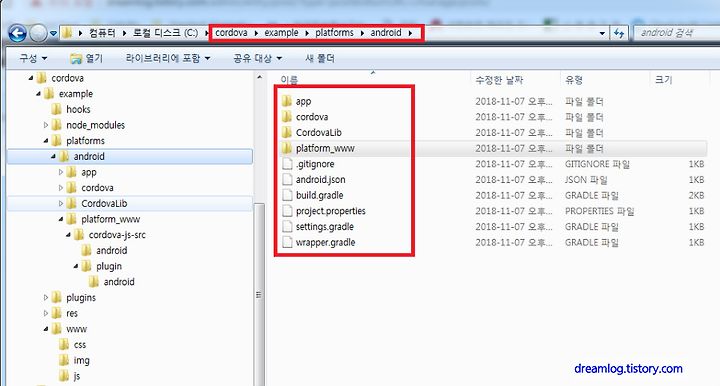Screen dimensions: 720x386
Task: Open recent locations dropdown next to navigation arrows
Action: click(53, 34)
